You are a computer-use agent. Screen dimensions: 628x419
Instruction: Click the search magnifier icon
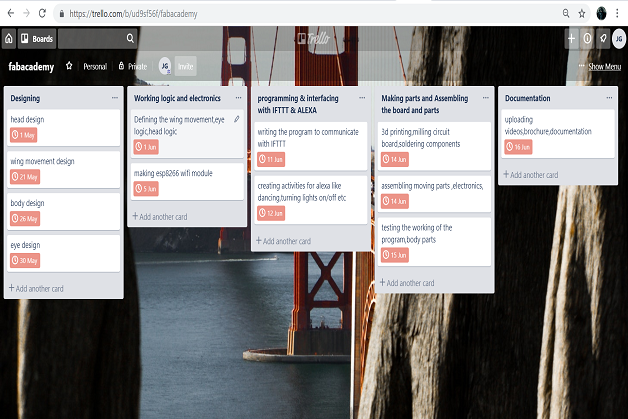(130, 38)
